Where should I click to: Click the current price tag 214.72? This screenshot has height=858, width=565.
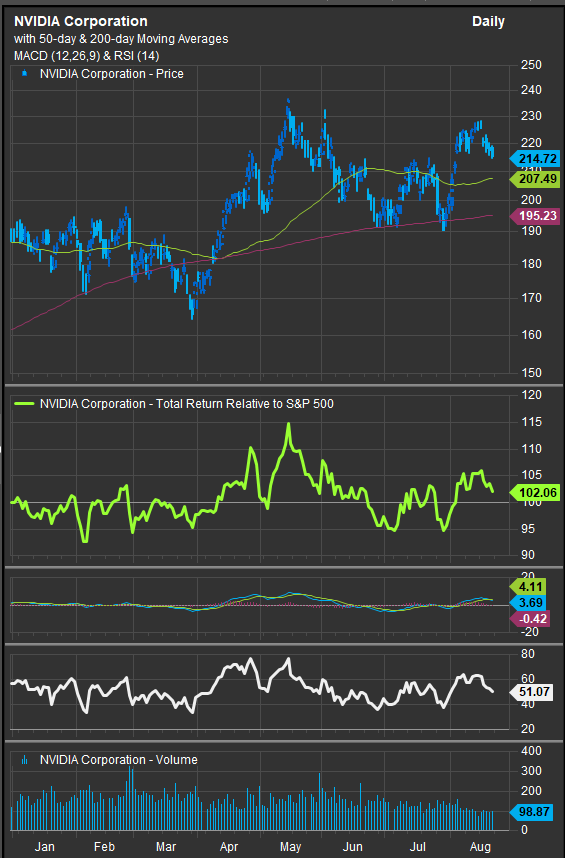pos(535,159)
